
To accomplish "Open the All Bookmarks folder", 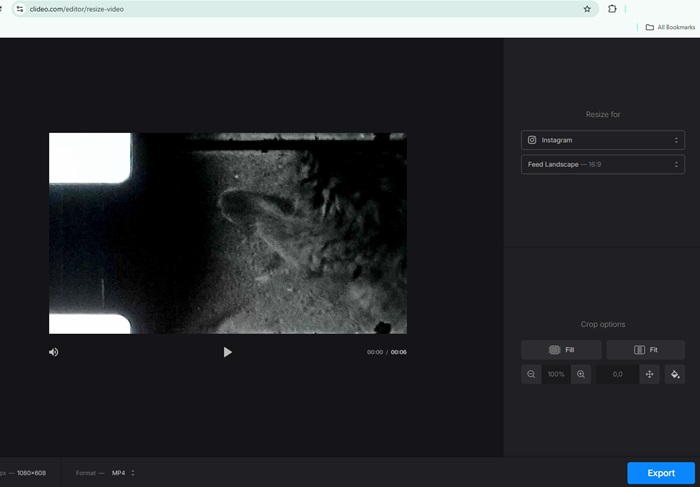I will coord(670,27).
